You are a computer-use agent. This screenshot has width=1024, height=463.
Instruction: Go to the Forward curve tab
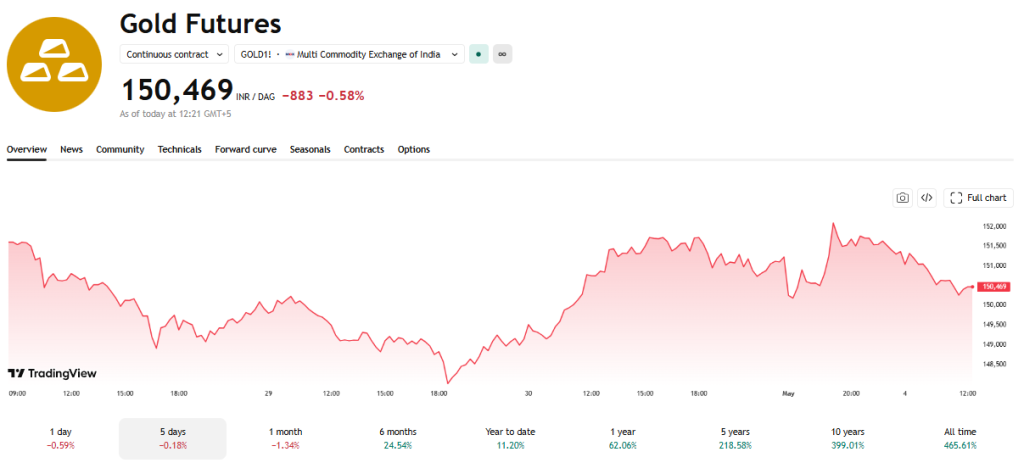246,150
